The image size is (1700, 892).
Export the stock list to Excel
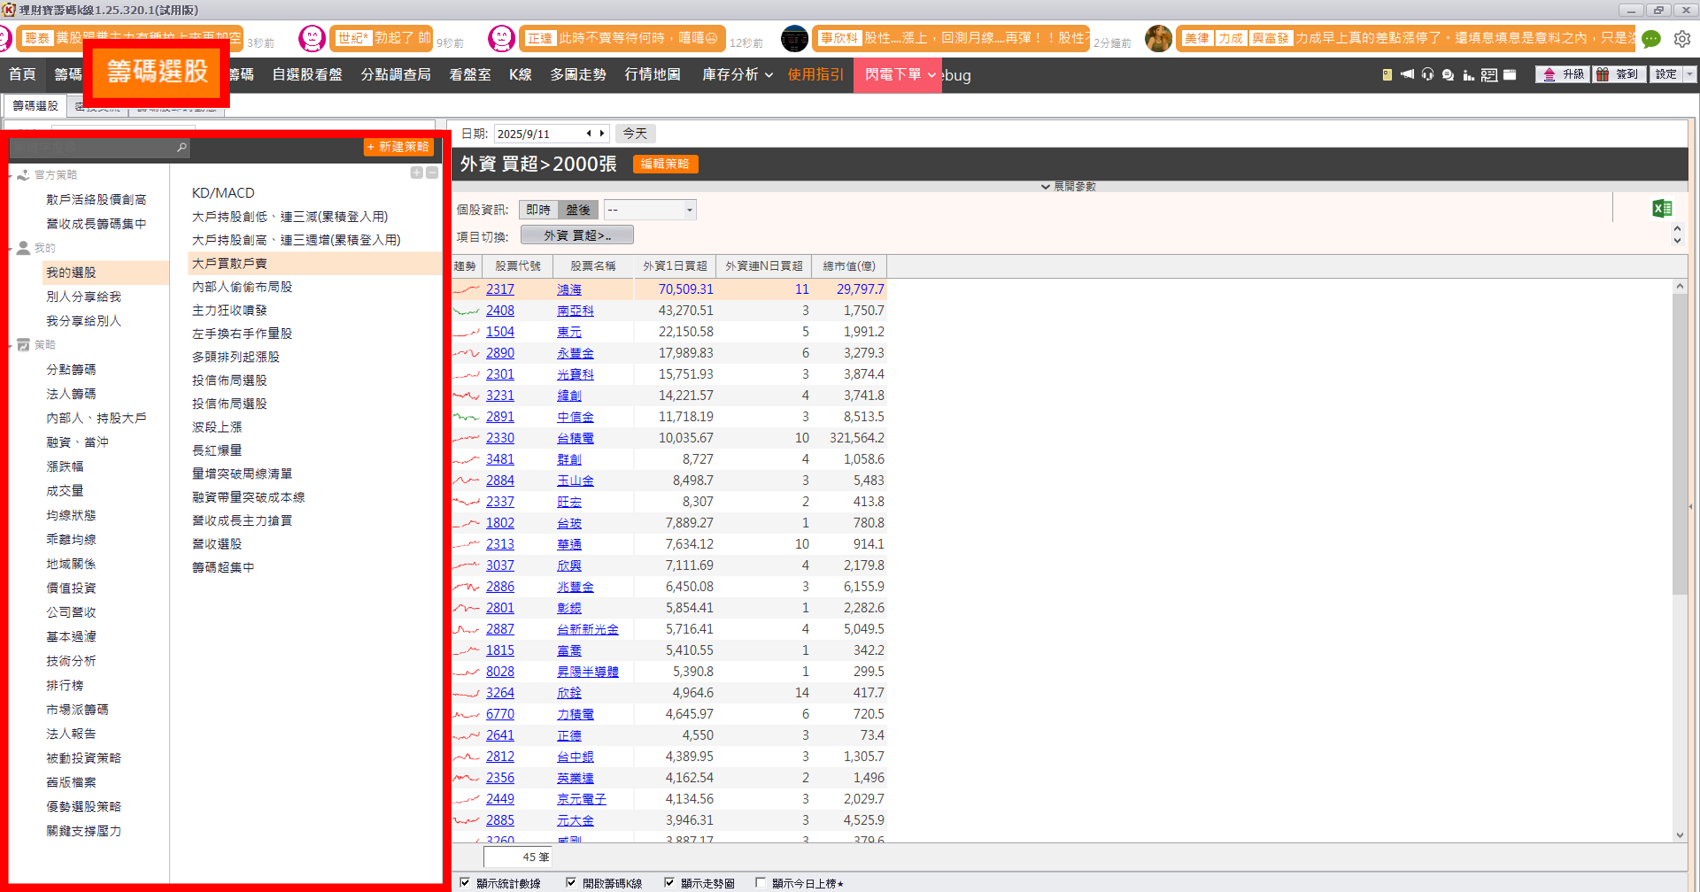pos(1662,209)
